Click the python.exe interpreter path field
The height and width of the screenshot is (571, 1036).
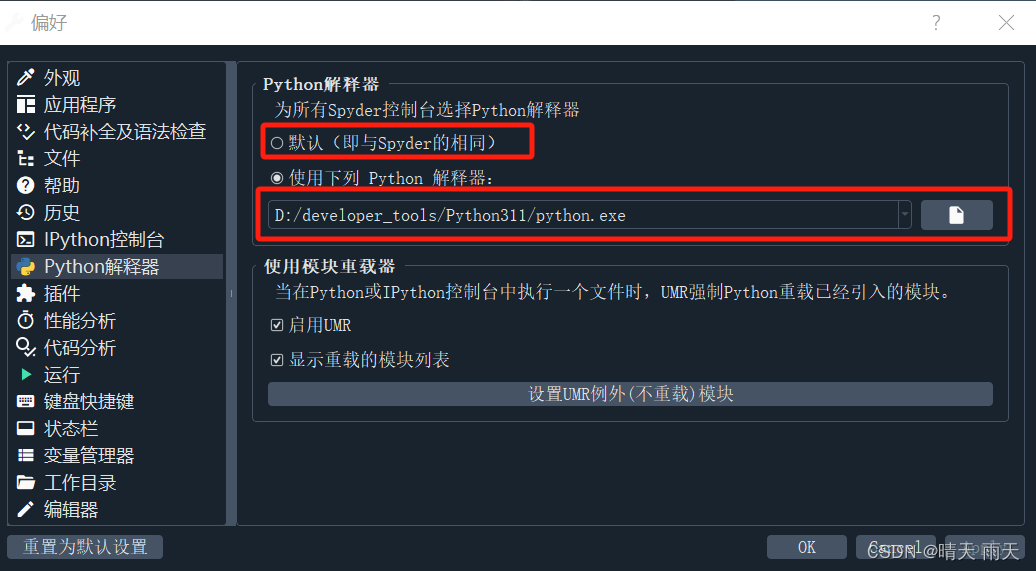pyautogui.click(x=583, y=215)
